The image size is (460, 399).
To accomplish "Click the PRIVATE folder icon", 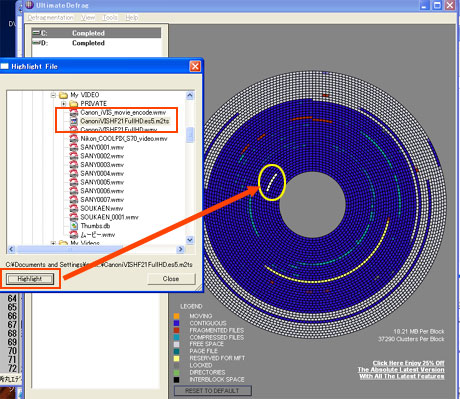I will click(74, 104).
